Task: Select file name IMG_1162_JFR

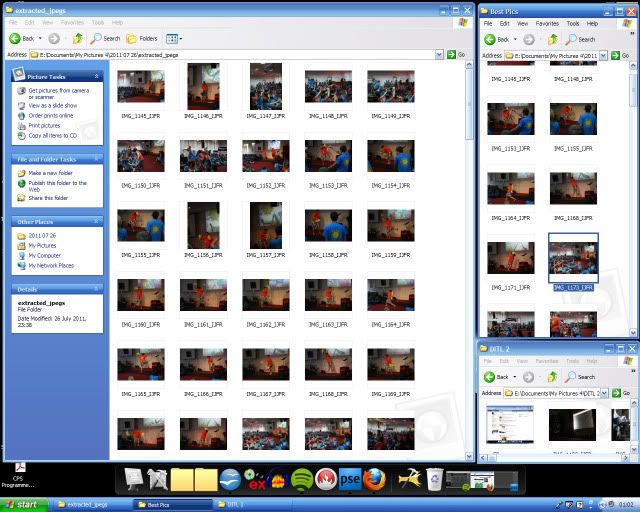Action: click(266, 325)
